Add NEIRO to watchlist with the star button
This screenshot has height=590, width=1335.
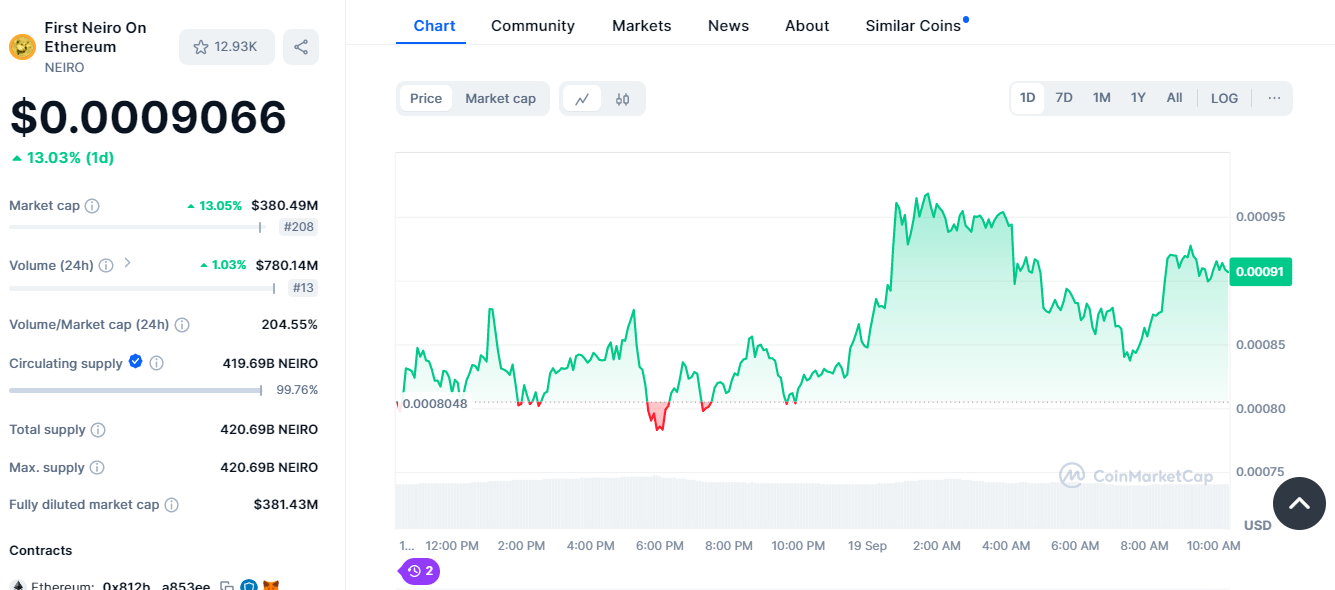(226, 47)
